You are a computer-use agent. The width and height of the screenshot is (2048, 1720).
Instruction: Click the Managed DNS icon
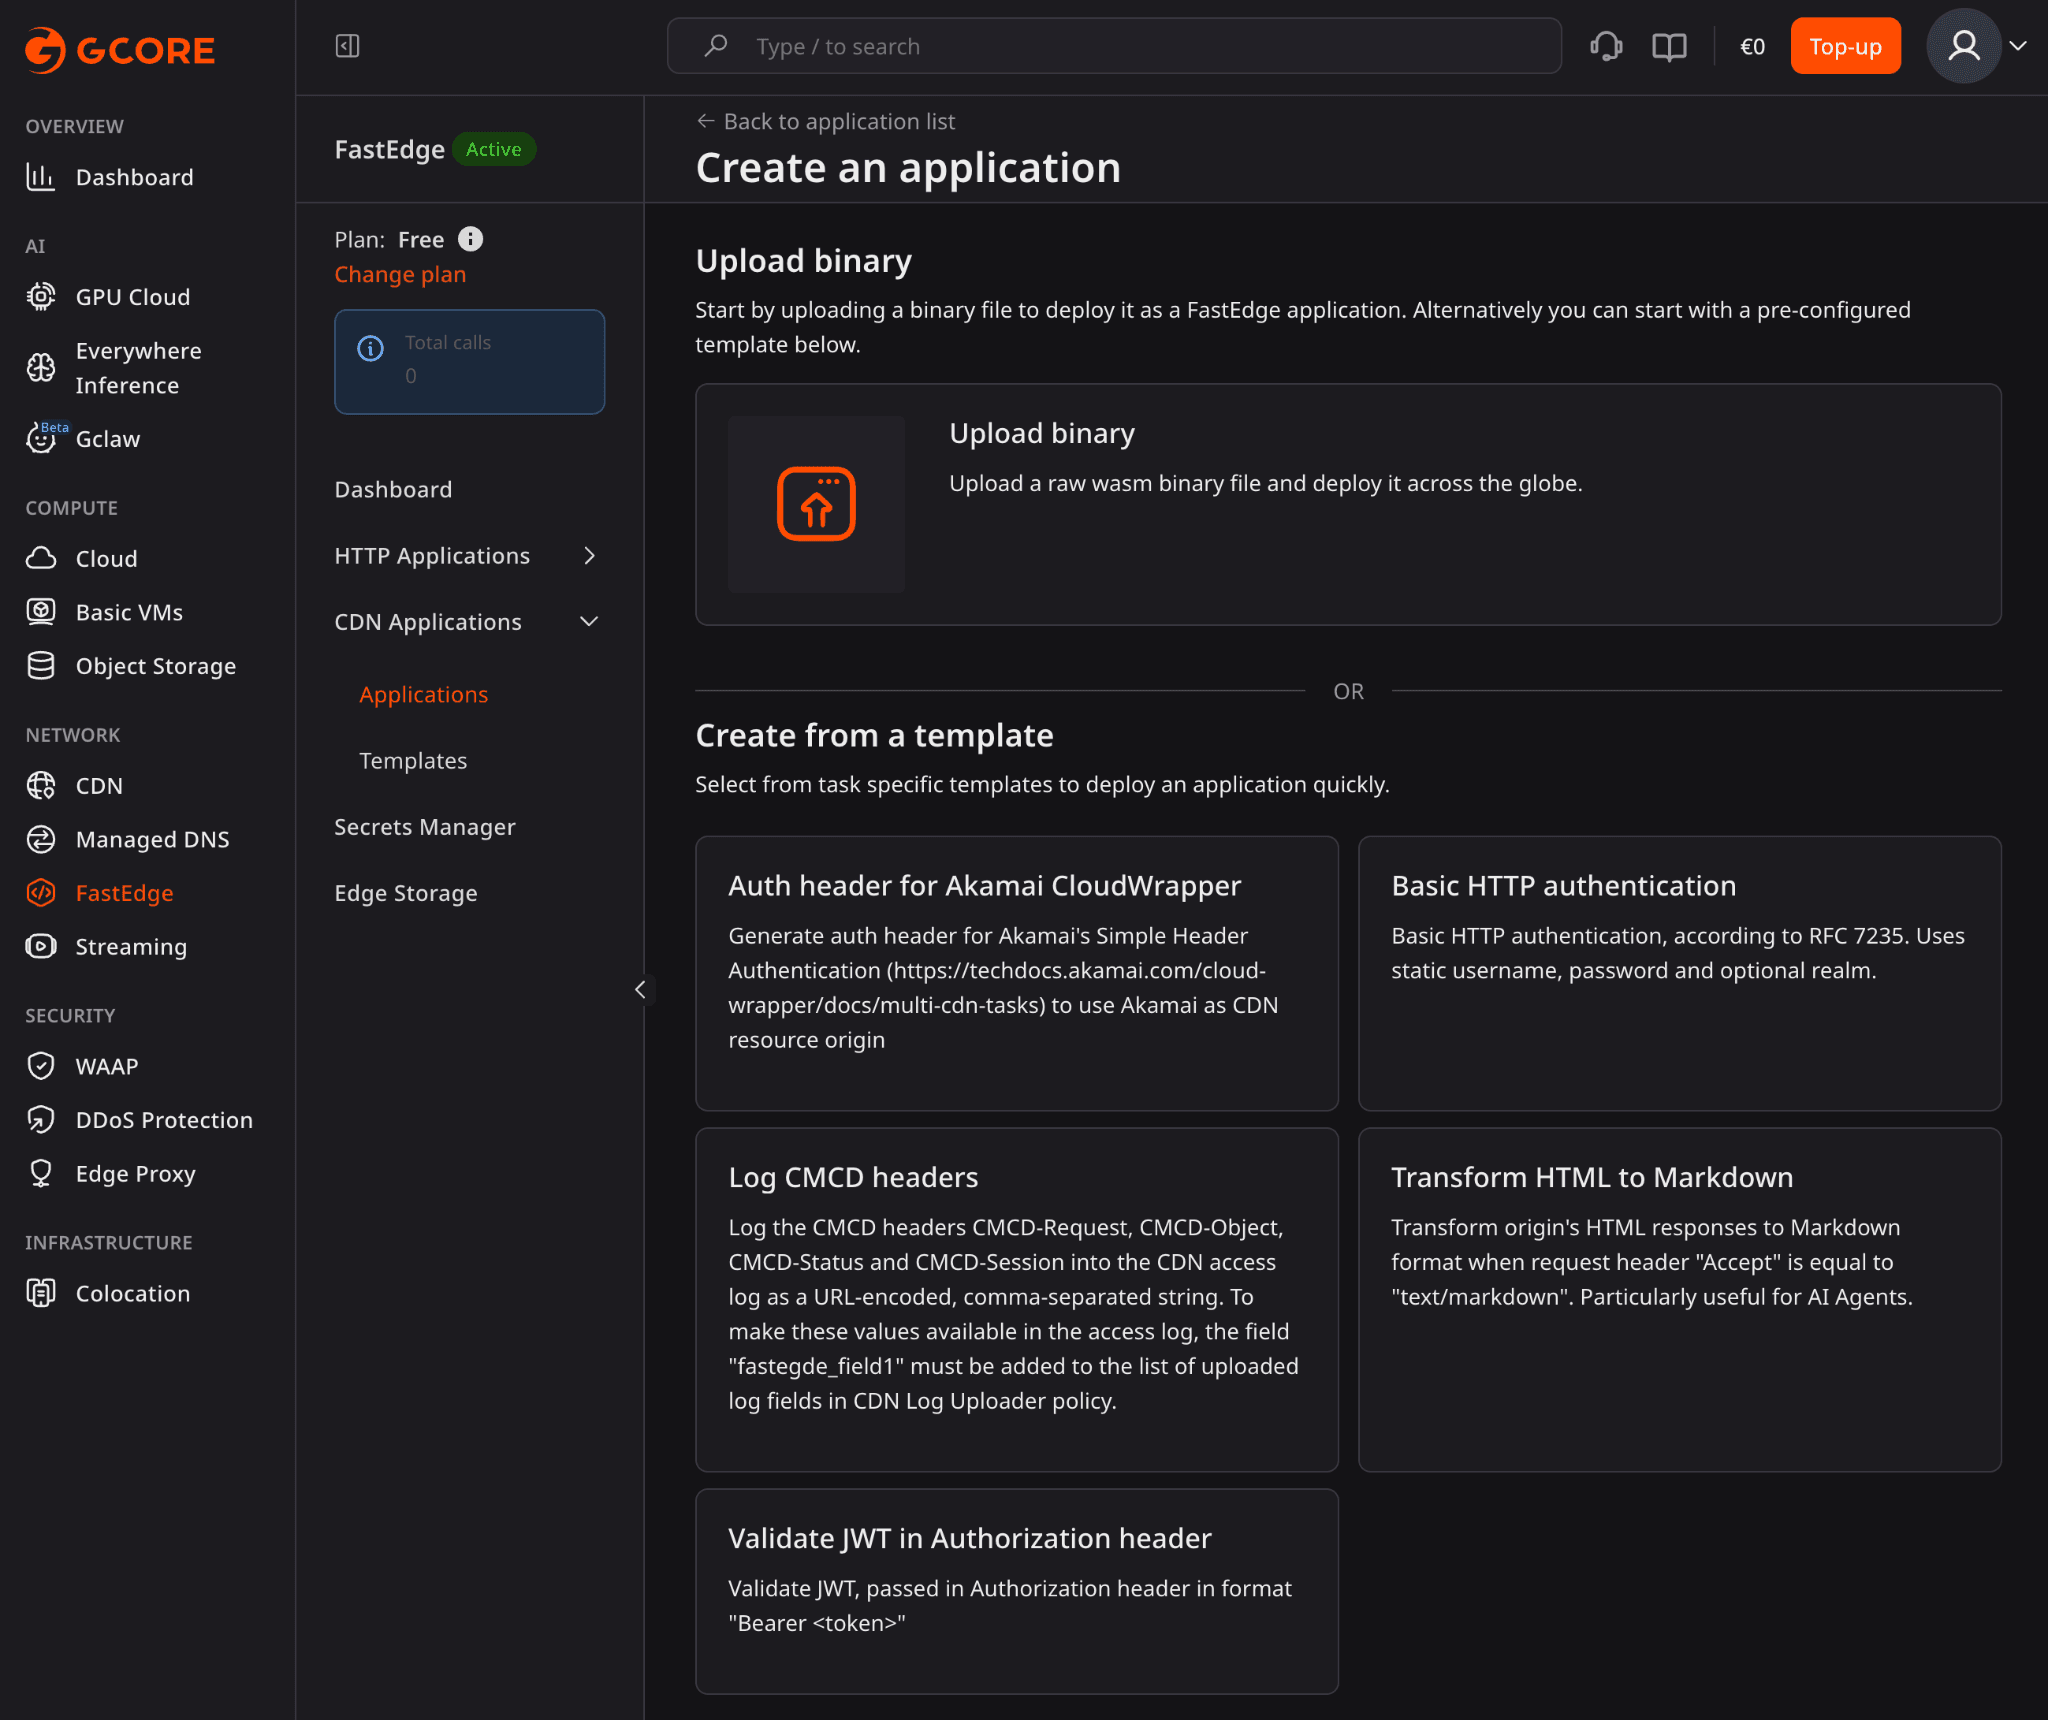[40, 839]
